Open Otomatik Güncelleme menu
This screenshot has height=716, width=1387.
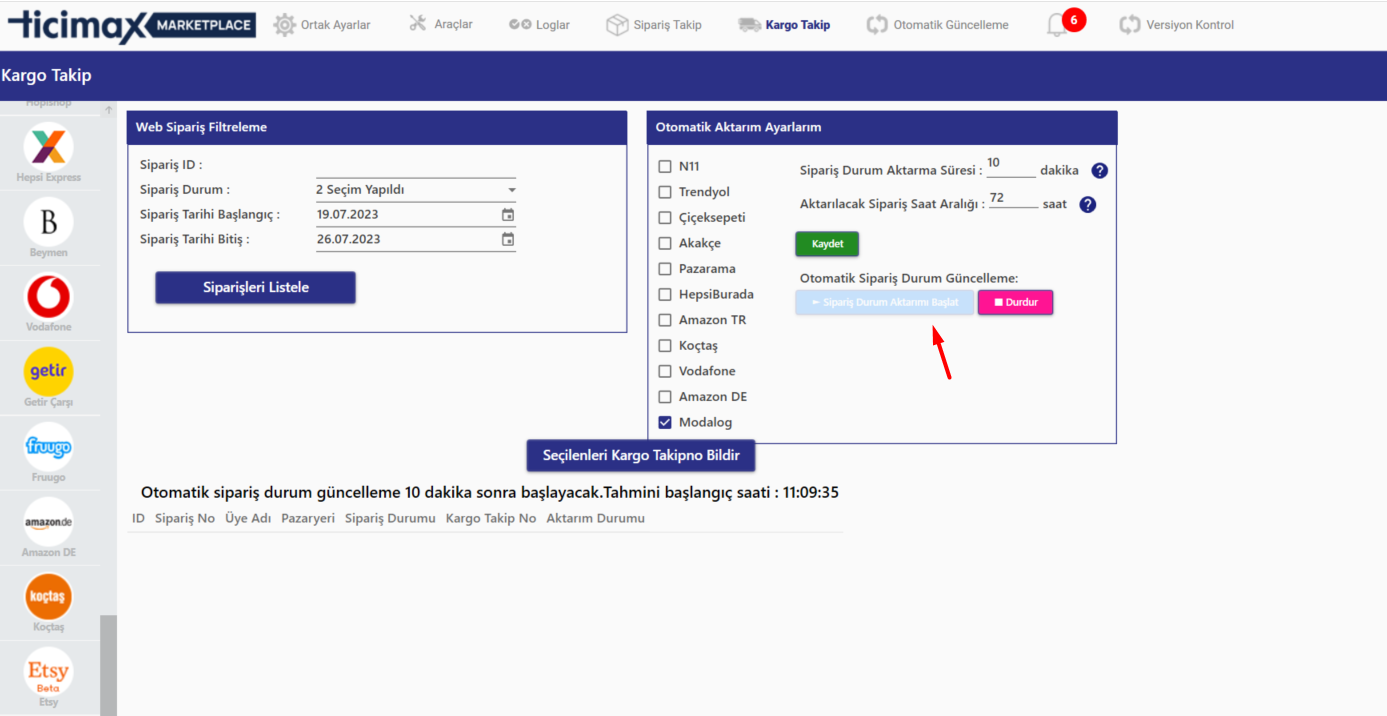pyautogui.click(x=938, y=25)
